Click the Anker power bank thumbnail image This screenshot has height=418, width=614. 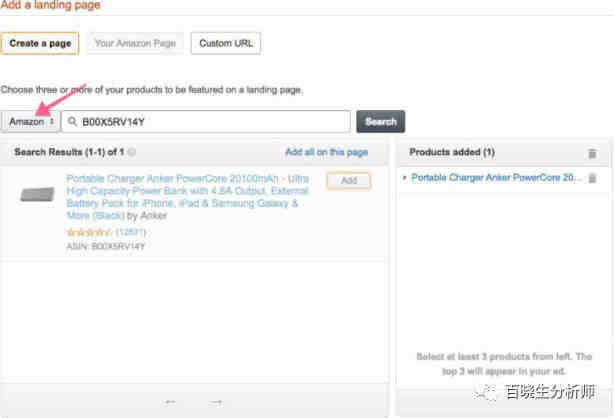point(37,194)
